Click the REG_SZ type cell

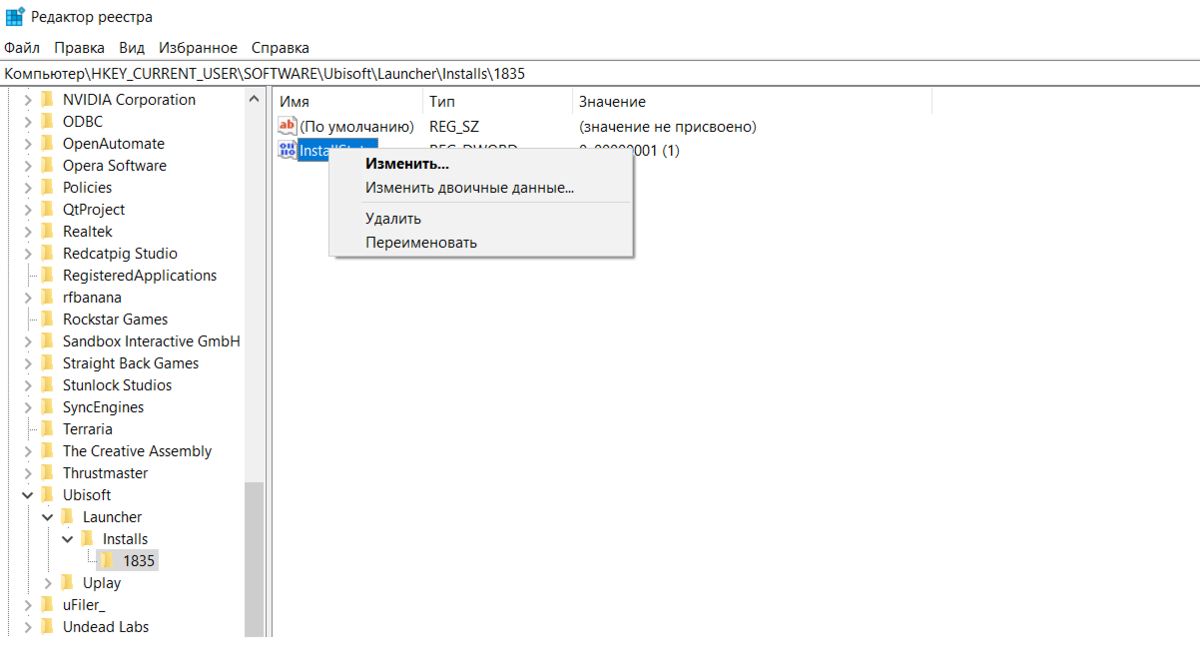(455, 127)
